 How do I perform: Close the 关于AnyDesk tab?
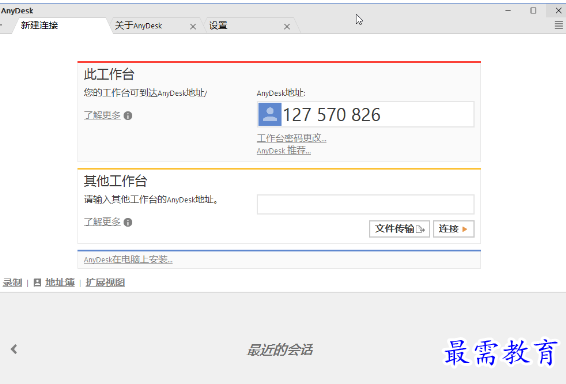click(193, 26)
